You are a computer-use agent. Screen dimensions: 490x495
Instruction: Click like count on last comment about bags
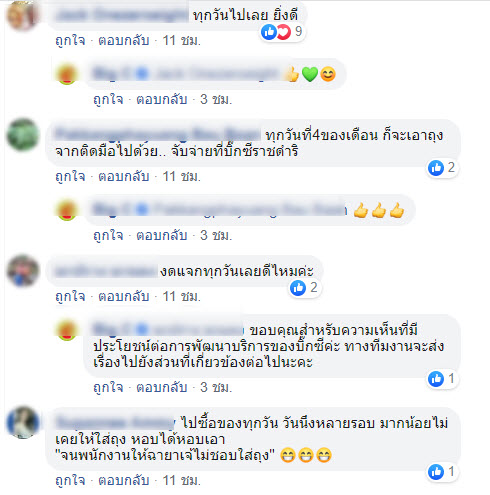(x=442, y=472)
